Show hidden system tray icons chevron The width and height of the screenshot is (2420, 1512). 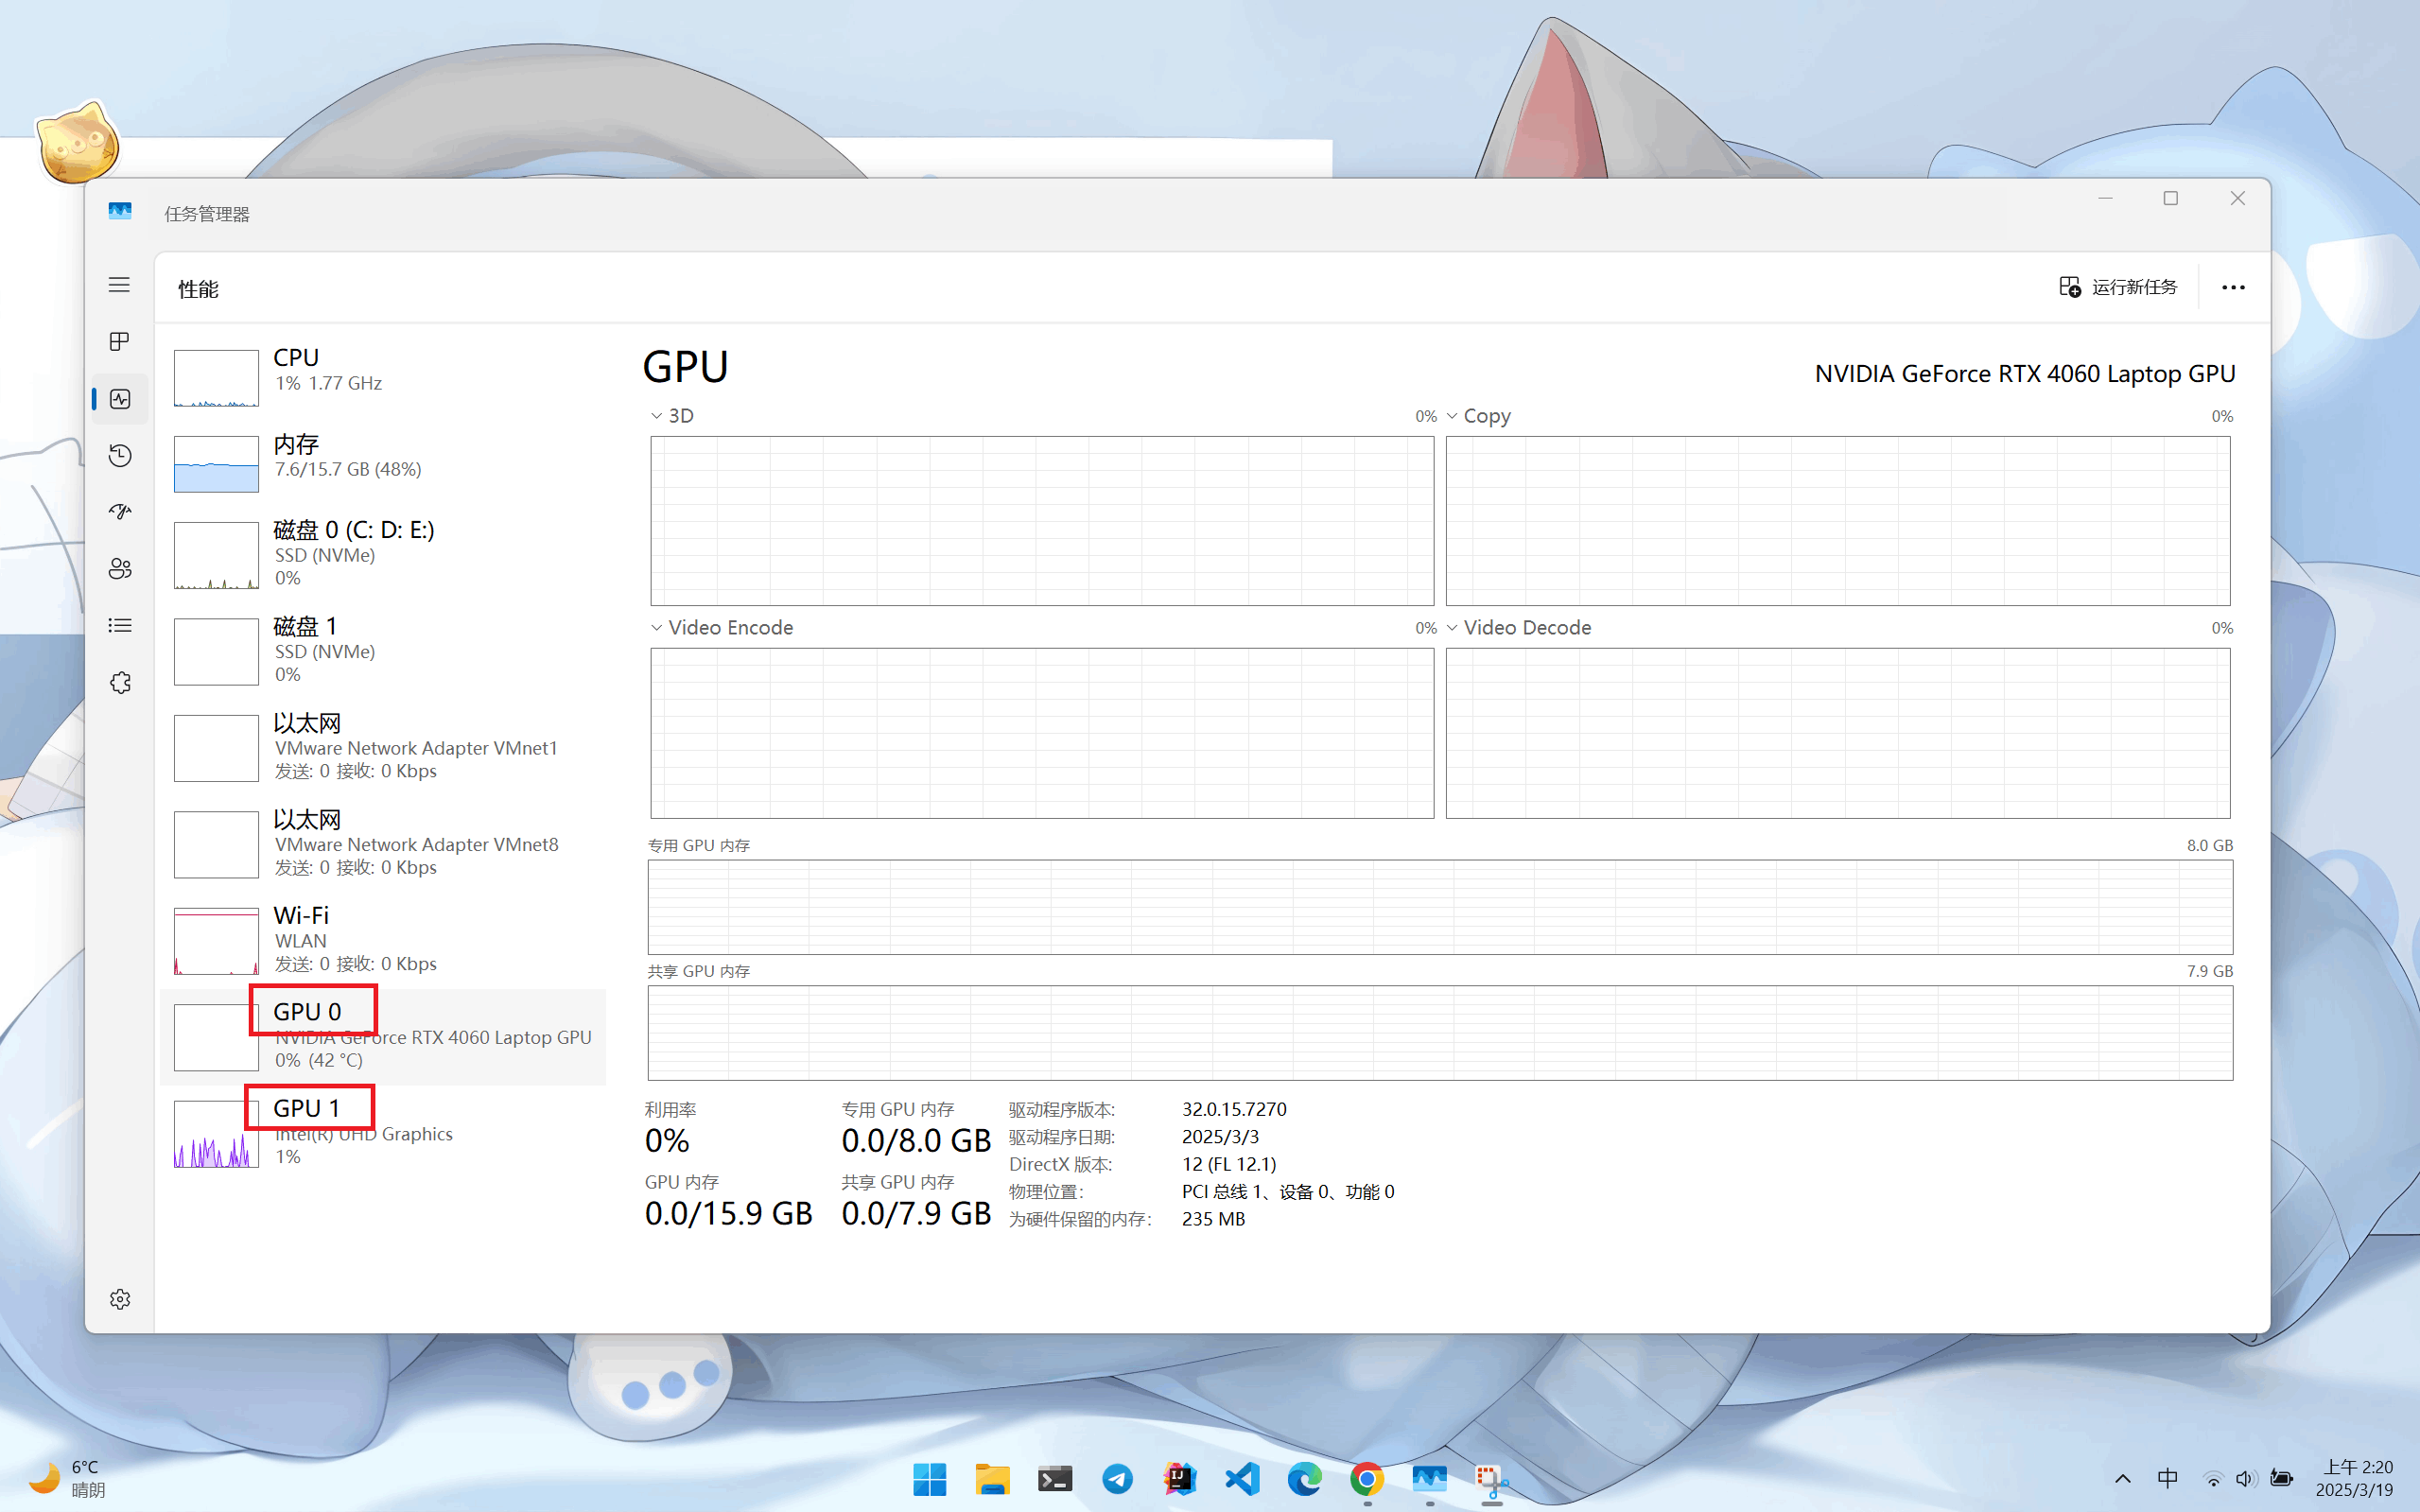click(2122, 1479)
